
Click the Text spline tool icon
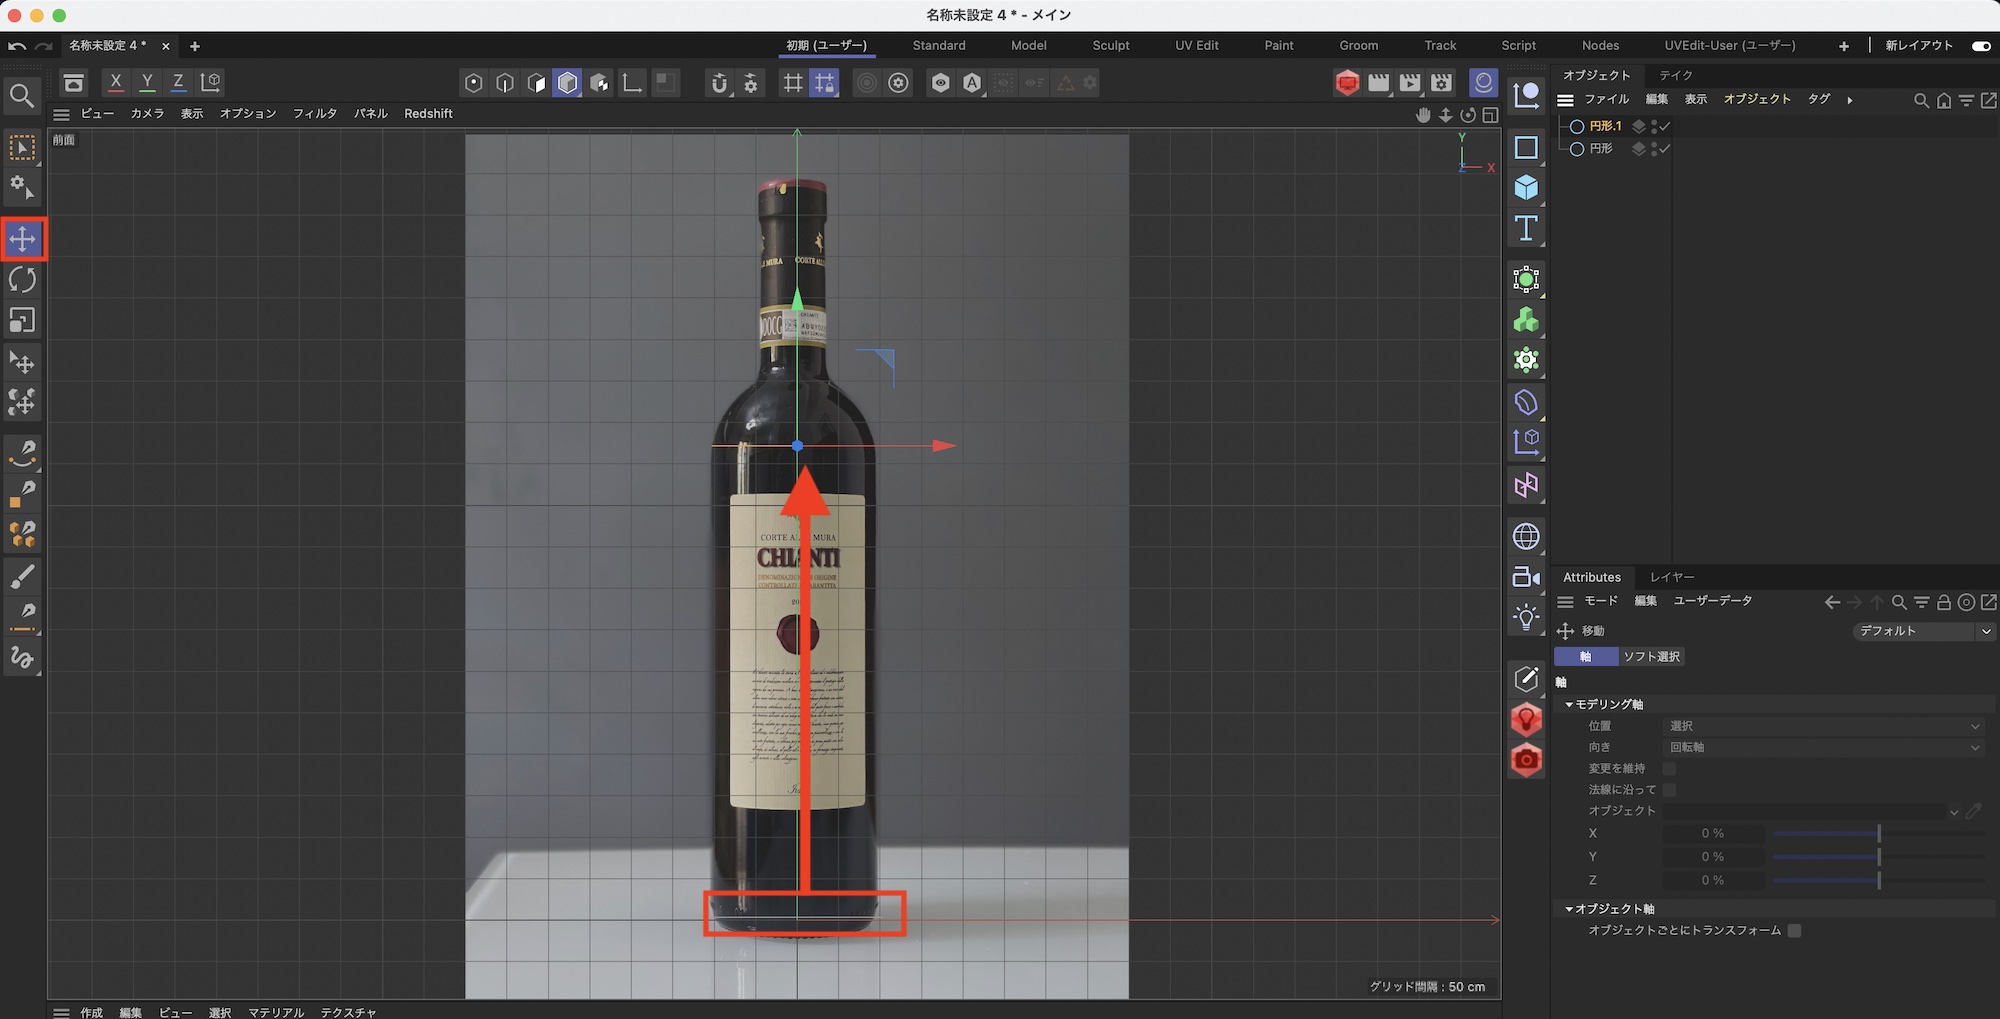point(1526,229)
